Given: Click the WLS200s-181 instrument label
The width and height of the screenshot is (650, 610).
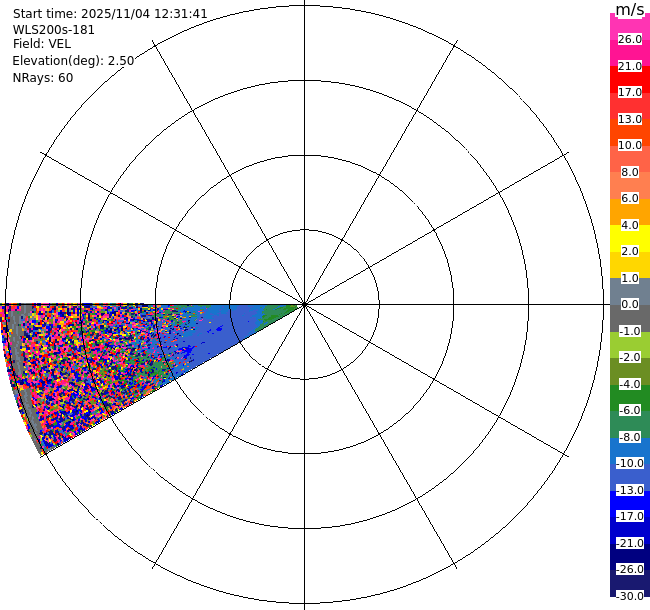Looking at the screenshot, I should click(53, 30).
